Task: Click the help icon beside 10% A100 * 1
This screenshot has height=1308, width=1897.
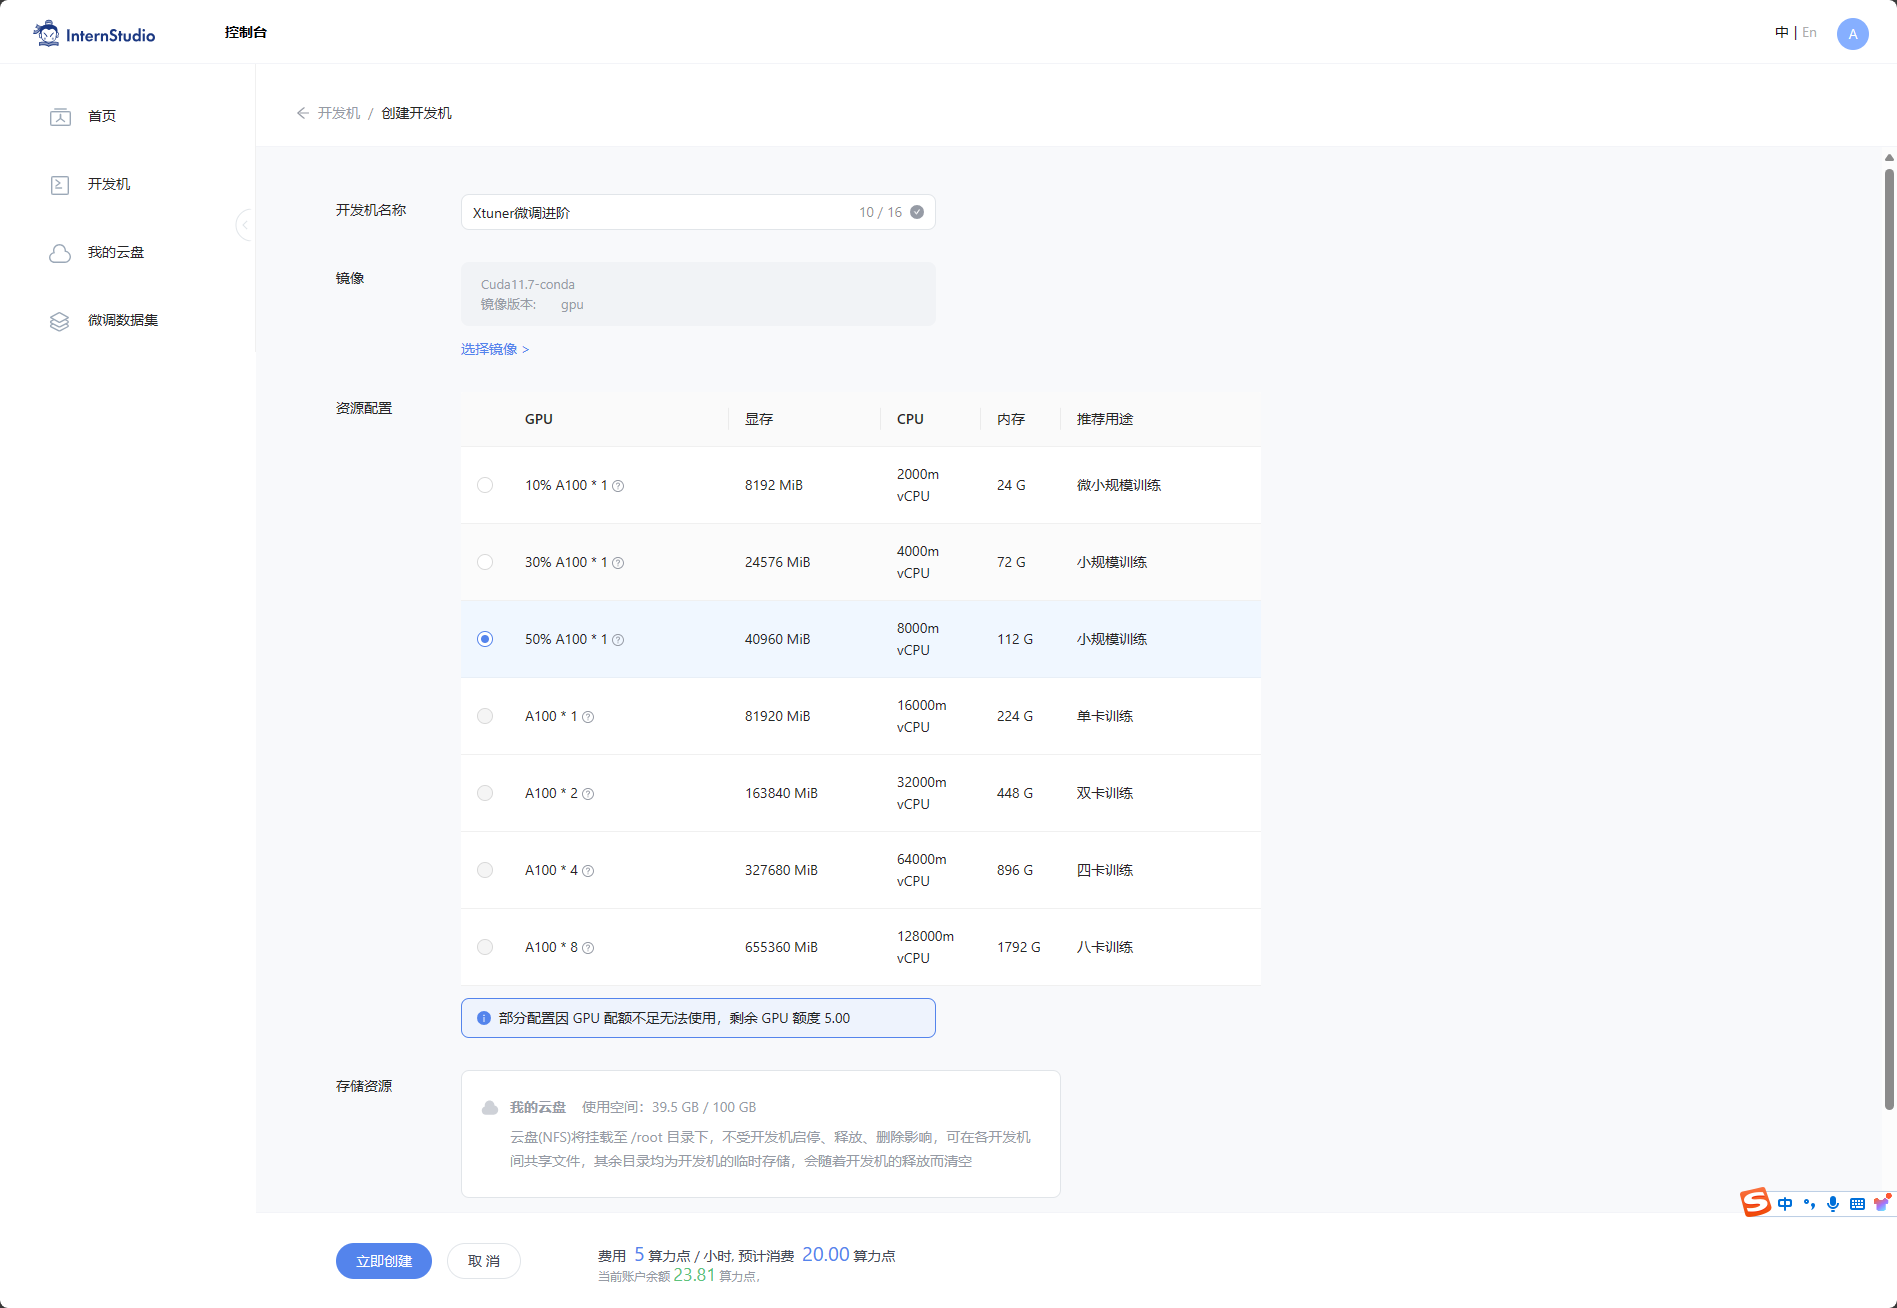Action: tap(618, 486)
